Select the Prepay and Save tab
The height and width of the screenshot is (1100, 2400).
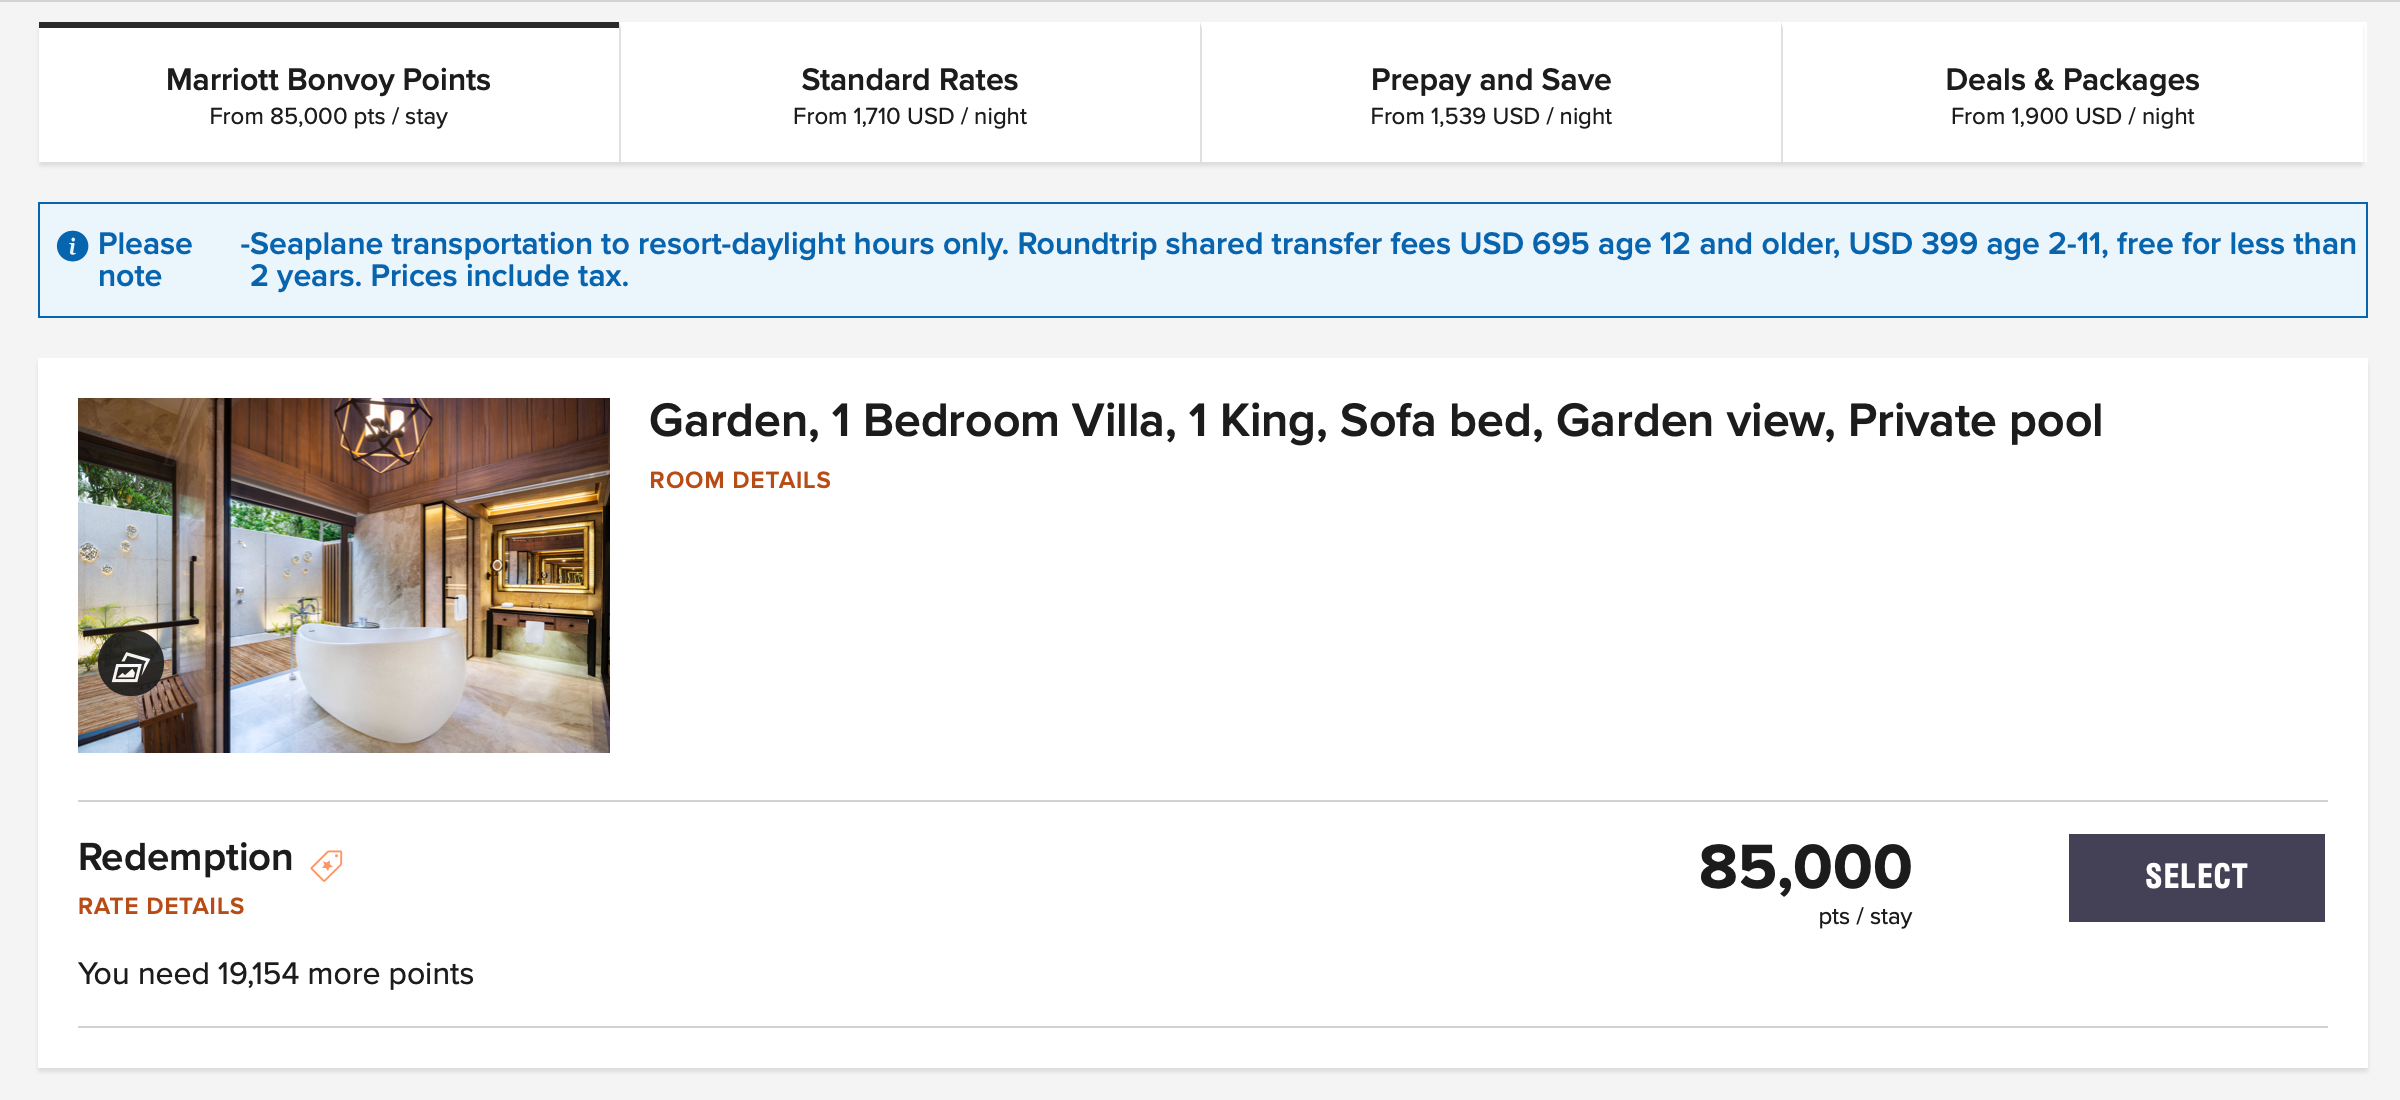1490,94
